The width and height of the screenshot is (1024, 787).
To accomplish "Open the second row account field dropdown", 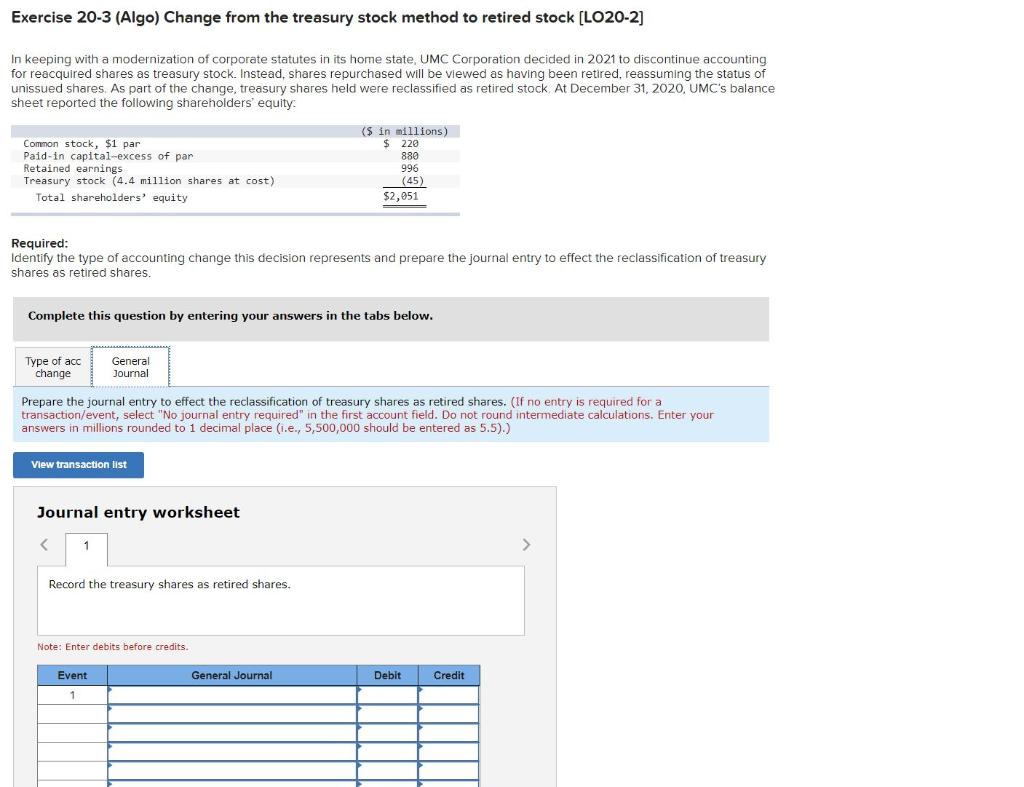I will (x=110, y=710).
